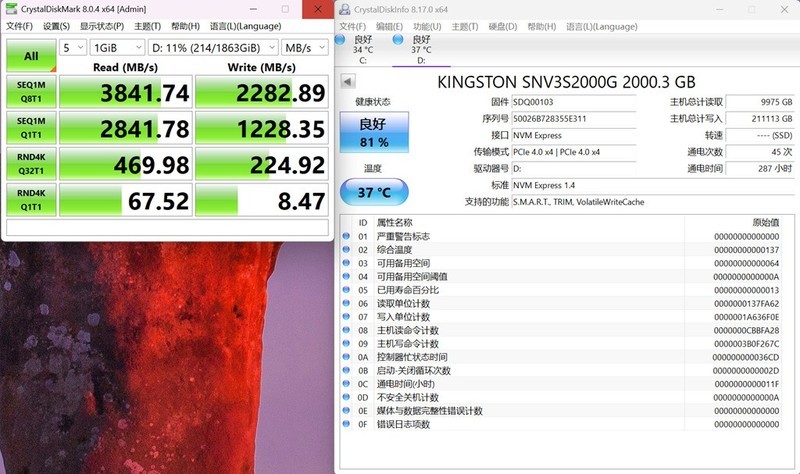Click the firmware field SDQ00103
Screen dimensions: 800x474
coord(574,102)
